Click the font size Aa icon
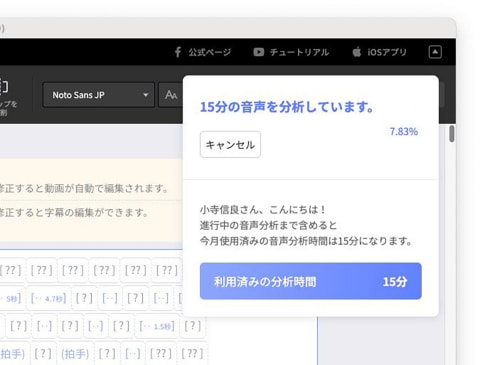Screen dimensions: 480x365 pyautogui.click(x=171, y=95)
